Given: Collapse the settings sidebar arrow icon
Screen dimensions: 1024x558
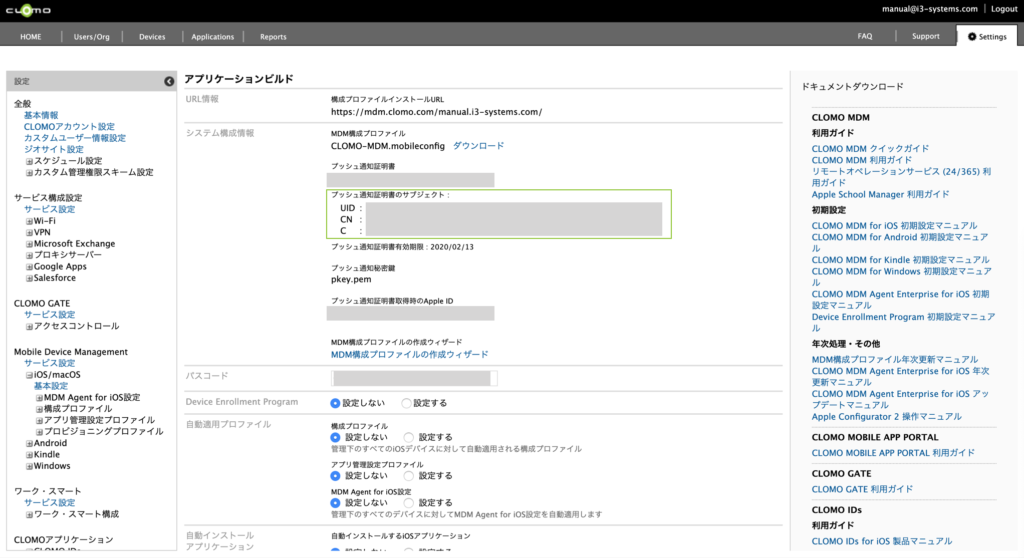Looking at the screenshot, I should tap(169, 82).
